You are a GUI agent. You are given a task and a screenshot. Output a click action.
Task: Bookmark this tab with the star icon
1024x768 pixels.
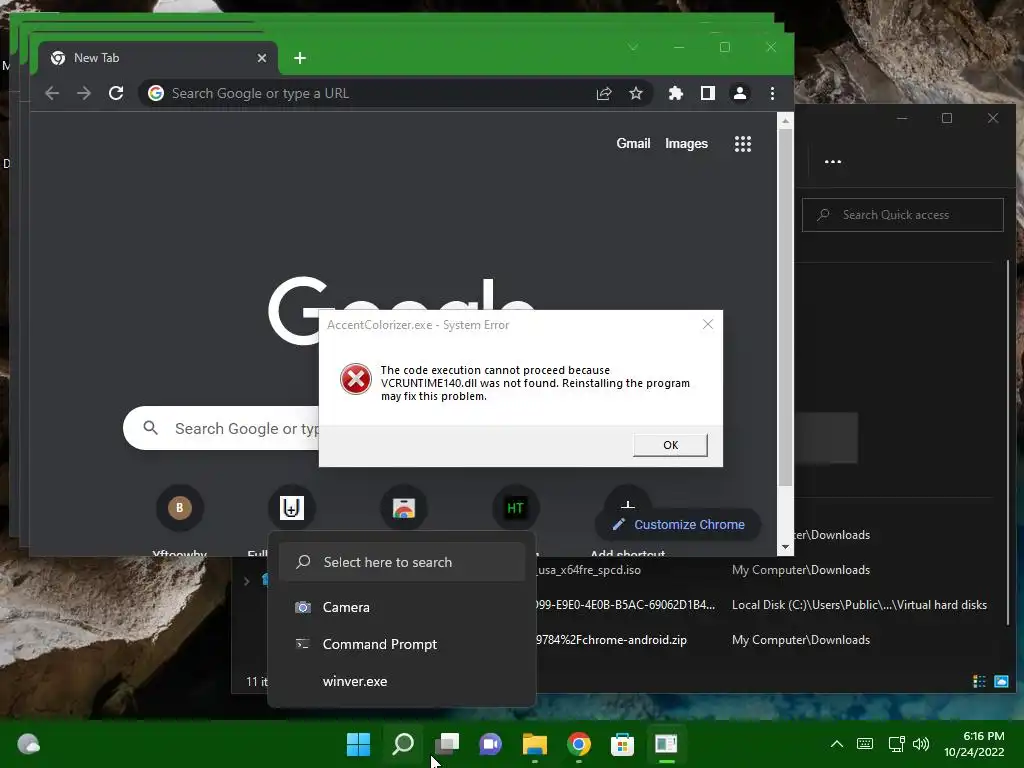point(636,93)
